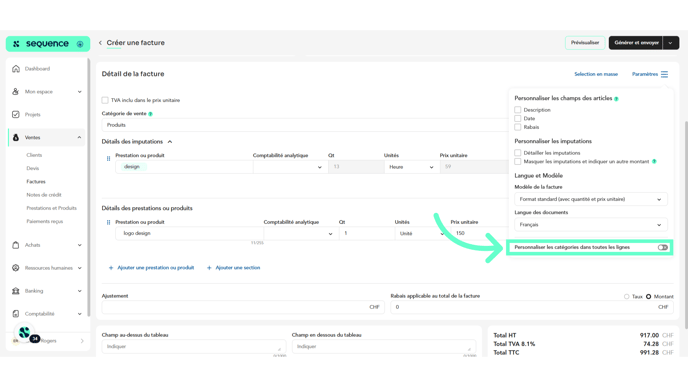
Task: Select the Montant radio button
Action: point(649,297)
